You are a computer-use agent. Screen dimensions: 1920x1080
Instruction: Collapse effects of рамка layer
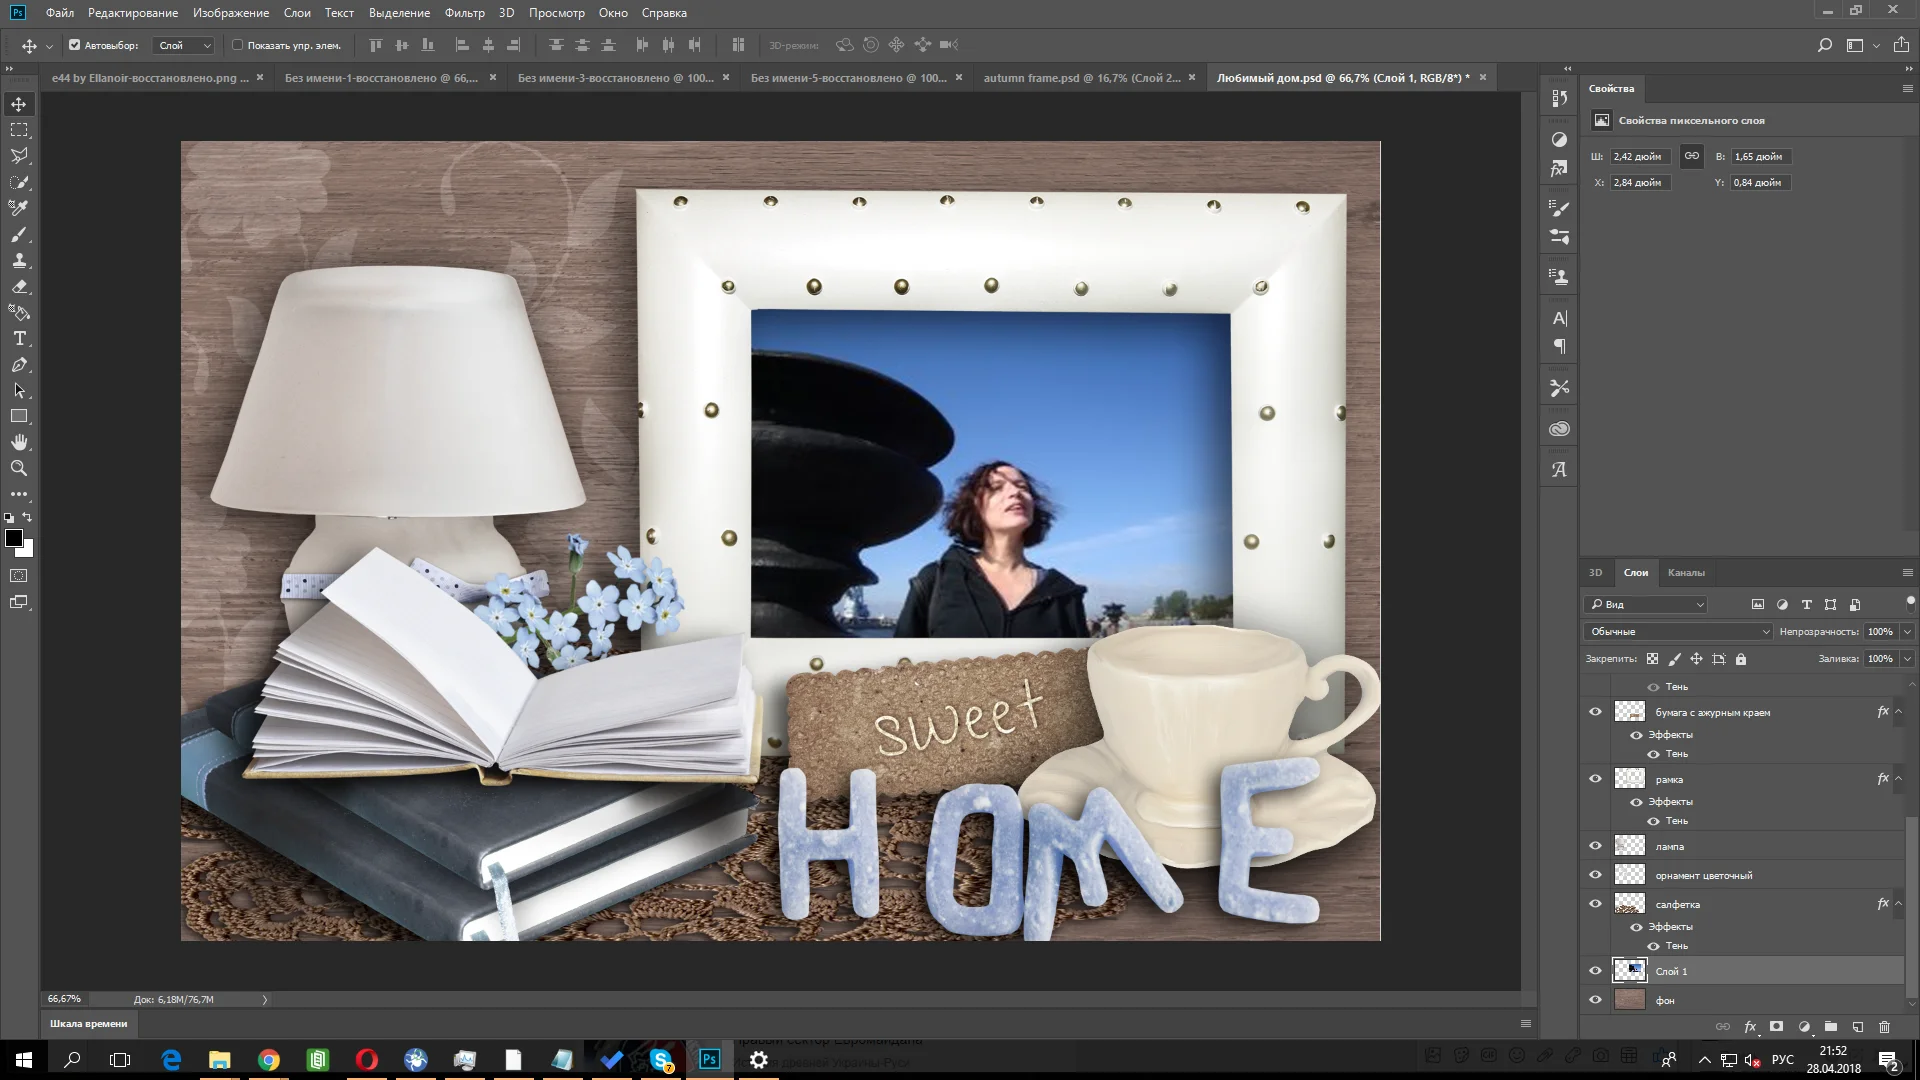(x=1898, y=779)
